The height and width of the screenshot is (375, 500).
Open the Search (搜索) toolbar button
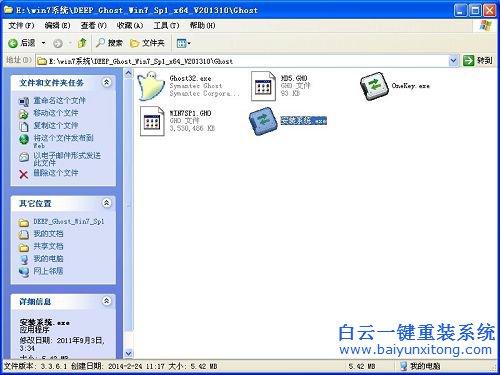pos(109,43)
